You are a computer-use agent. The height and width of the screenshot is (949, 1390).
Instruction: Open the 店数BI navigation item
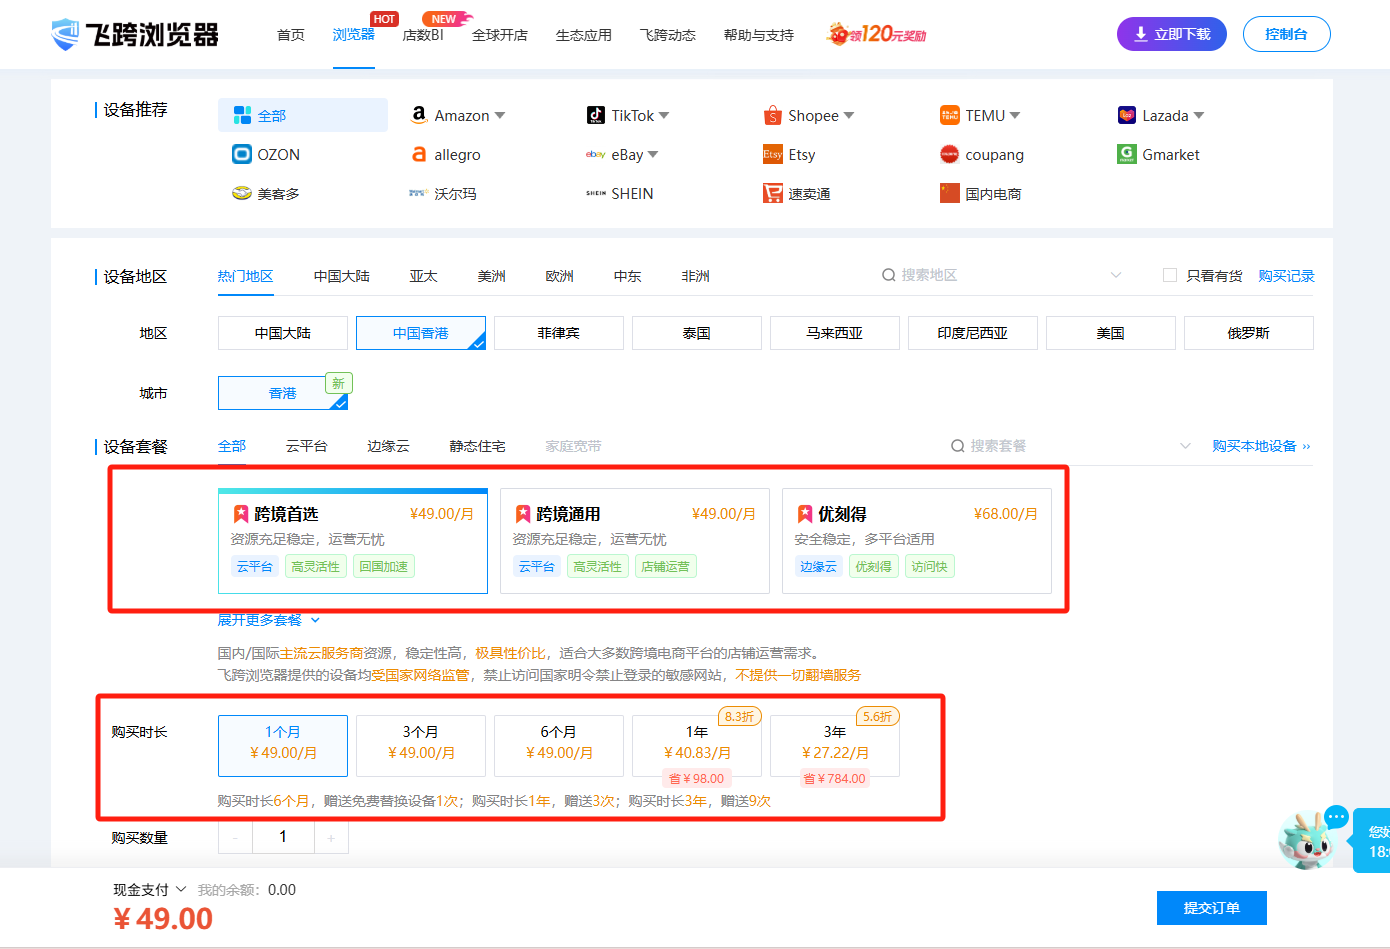[x=423, y=35]
